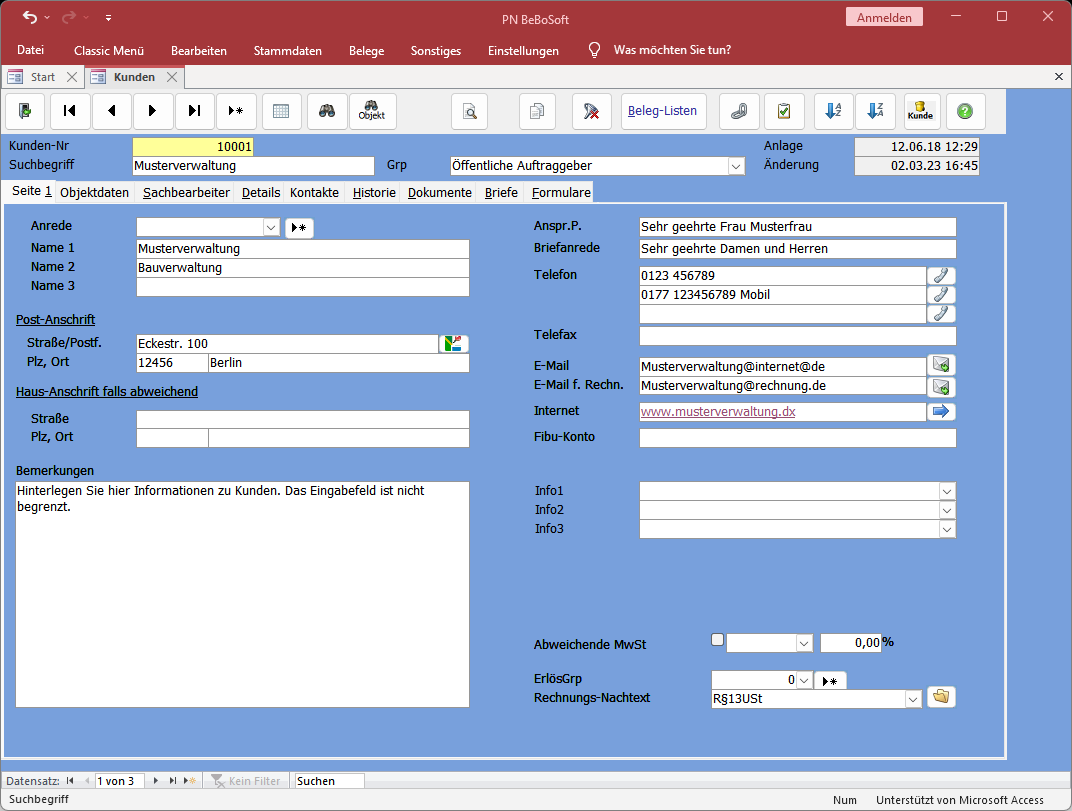
Task: Jump to the first record in toolbar
Action: (70, 112)
